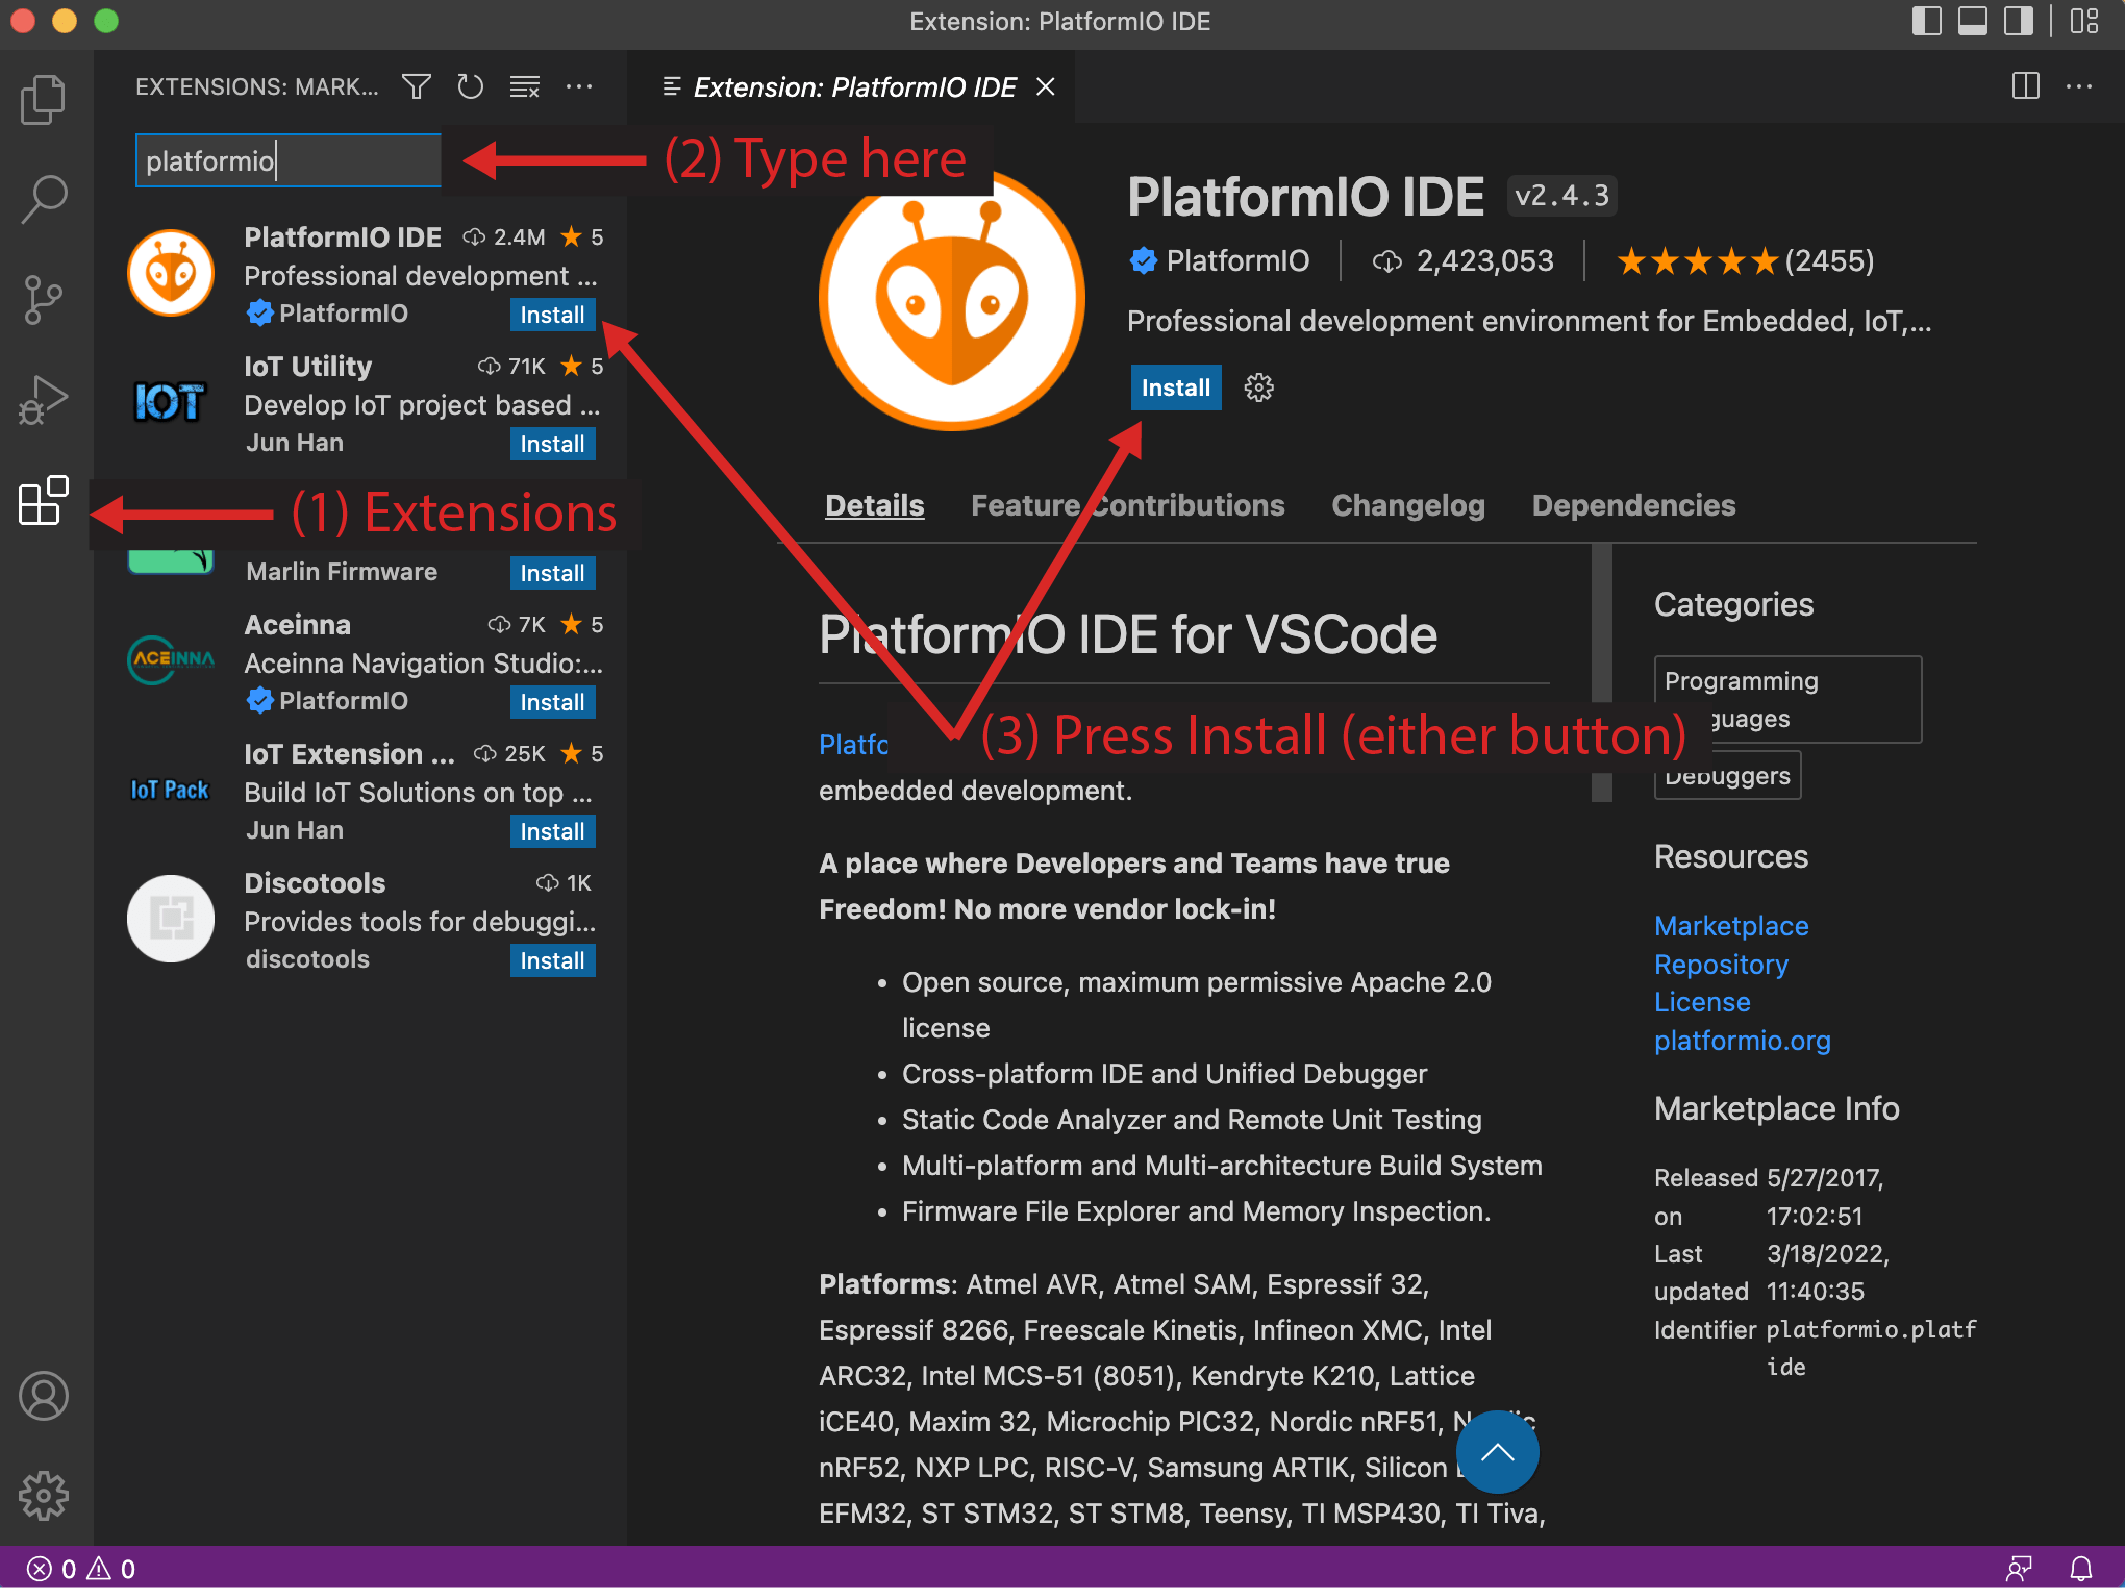Screen dimensions: 2125x1588
Task: Open the Explorer view
Action: (43, 98)
